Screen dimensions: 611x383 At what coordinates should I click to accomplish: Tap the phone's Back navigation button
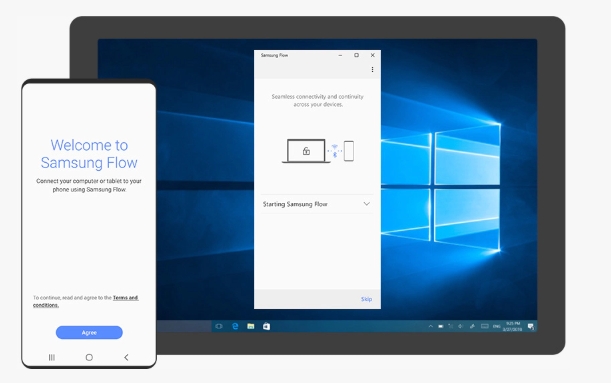coord(126,357)
